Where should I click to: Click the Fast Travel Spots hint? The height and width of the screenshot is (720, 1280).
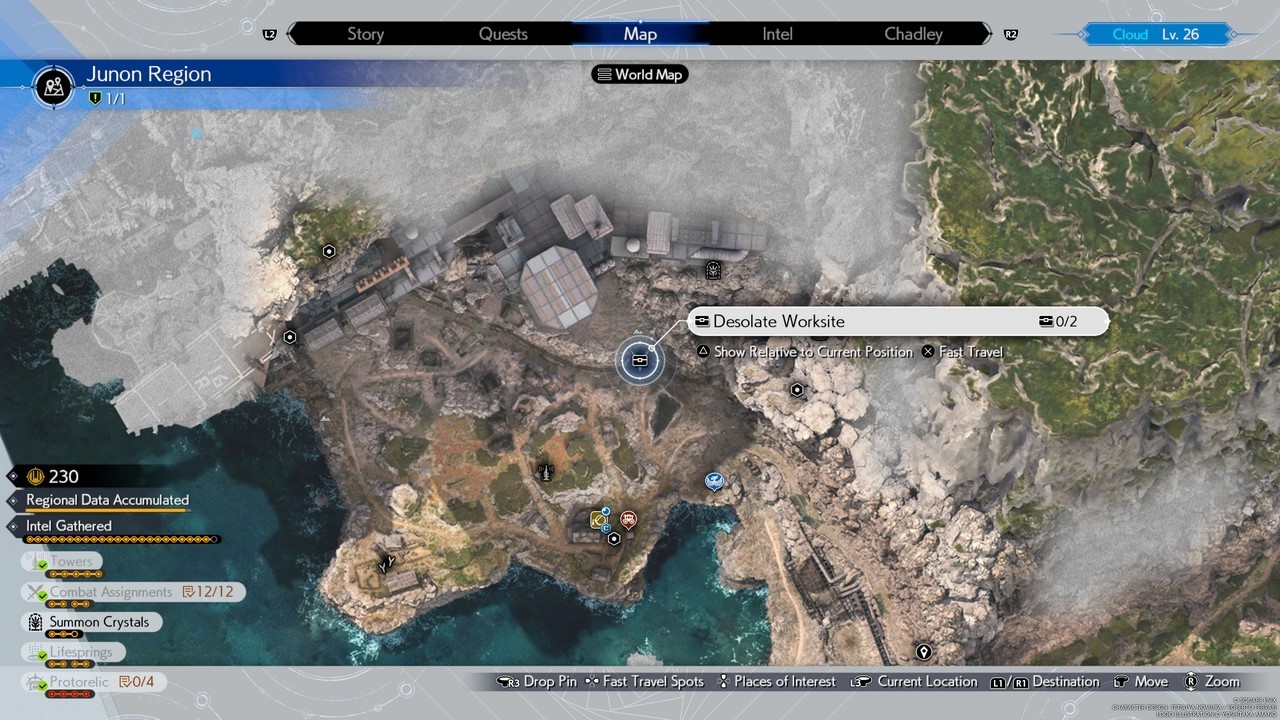click(x=645, y=681)
